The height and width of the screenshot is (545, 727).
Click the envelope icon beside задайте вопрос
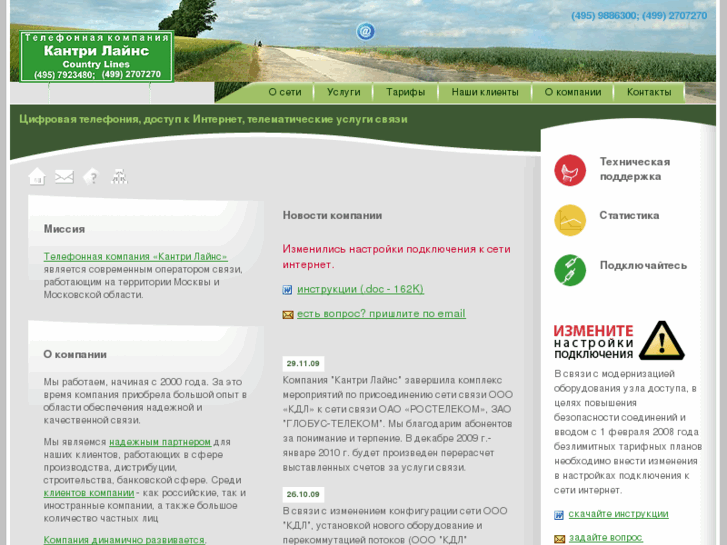coord(560,539)
